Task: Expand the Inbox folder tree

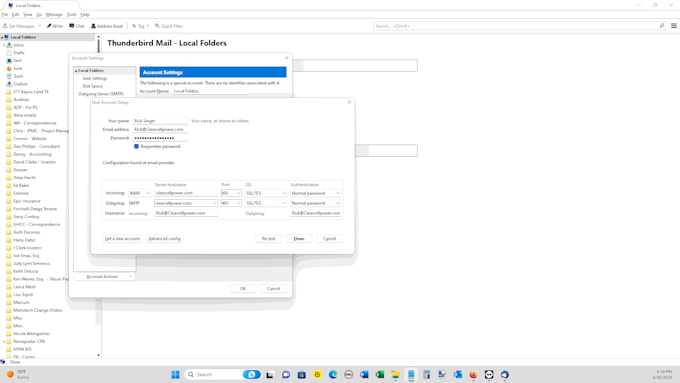Action: click(x=4, y=45)
